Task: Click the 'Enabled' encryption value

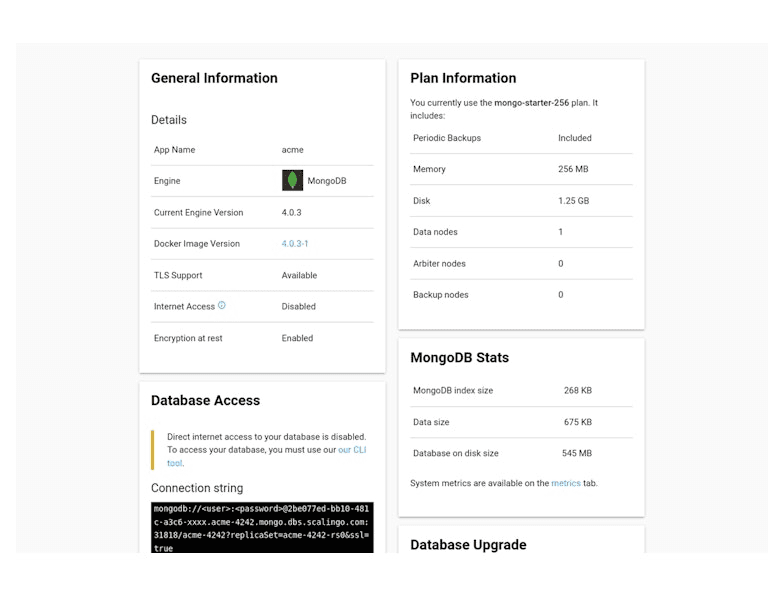Action: (297, 338)
